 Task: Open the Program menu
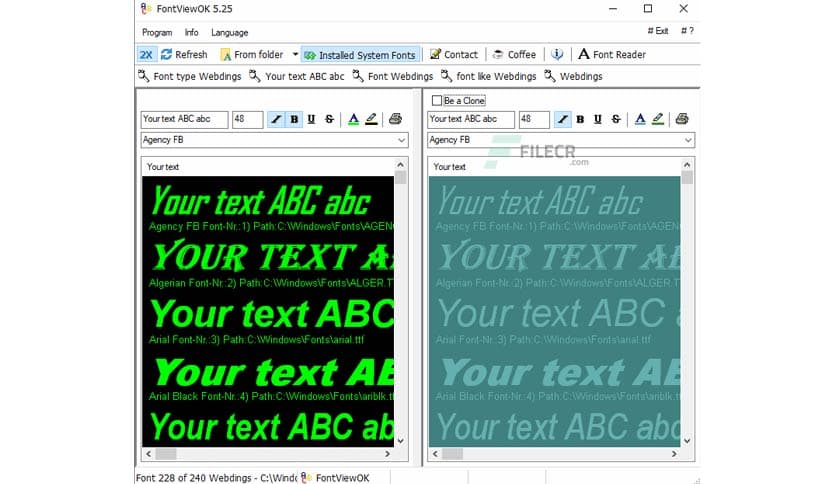[x=157, y=33]
